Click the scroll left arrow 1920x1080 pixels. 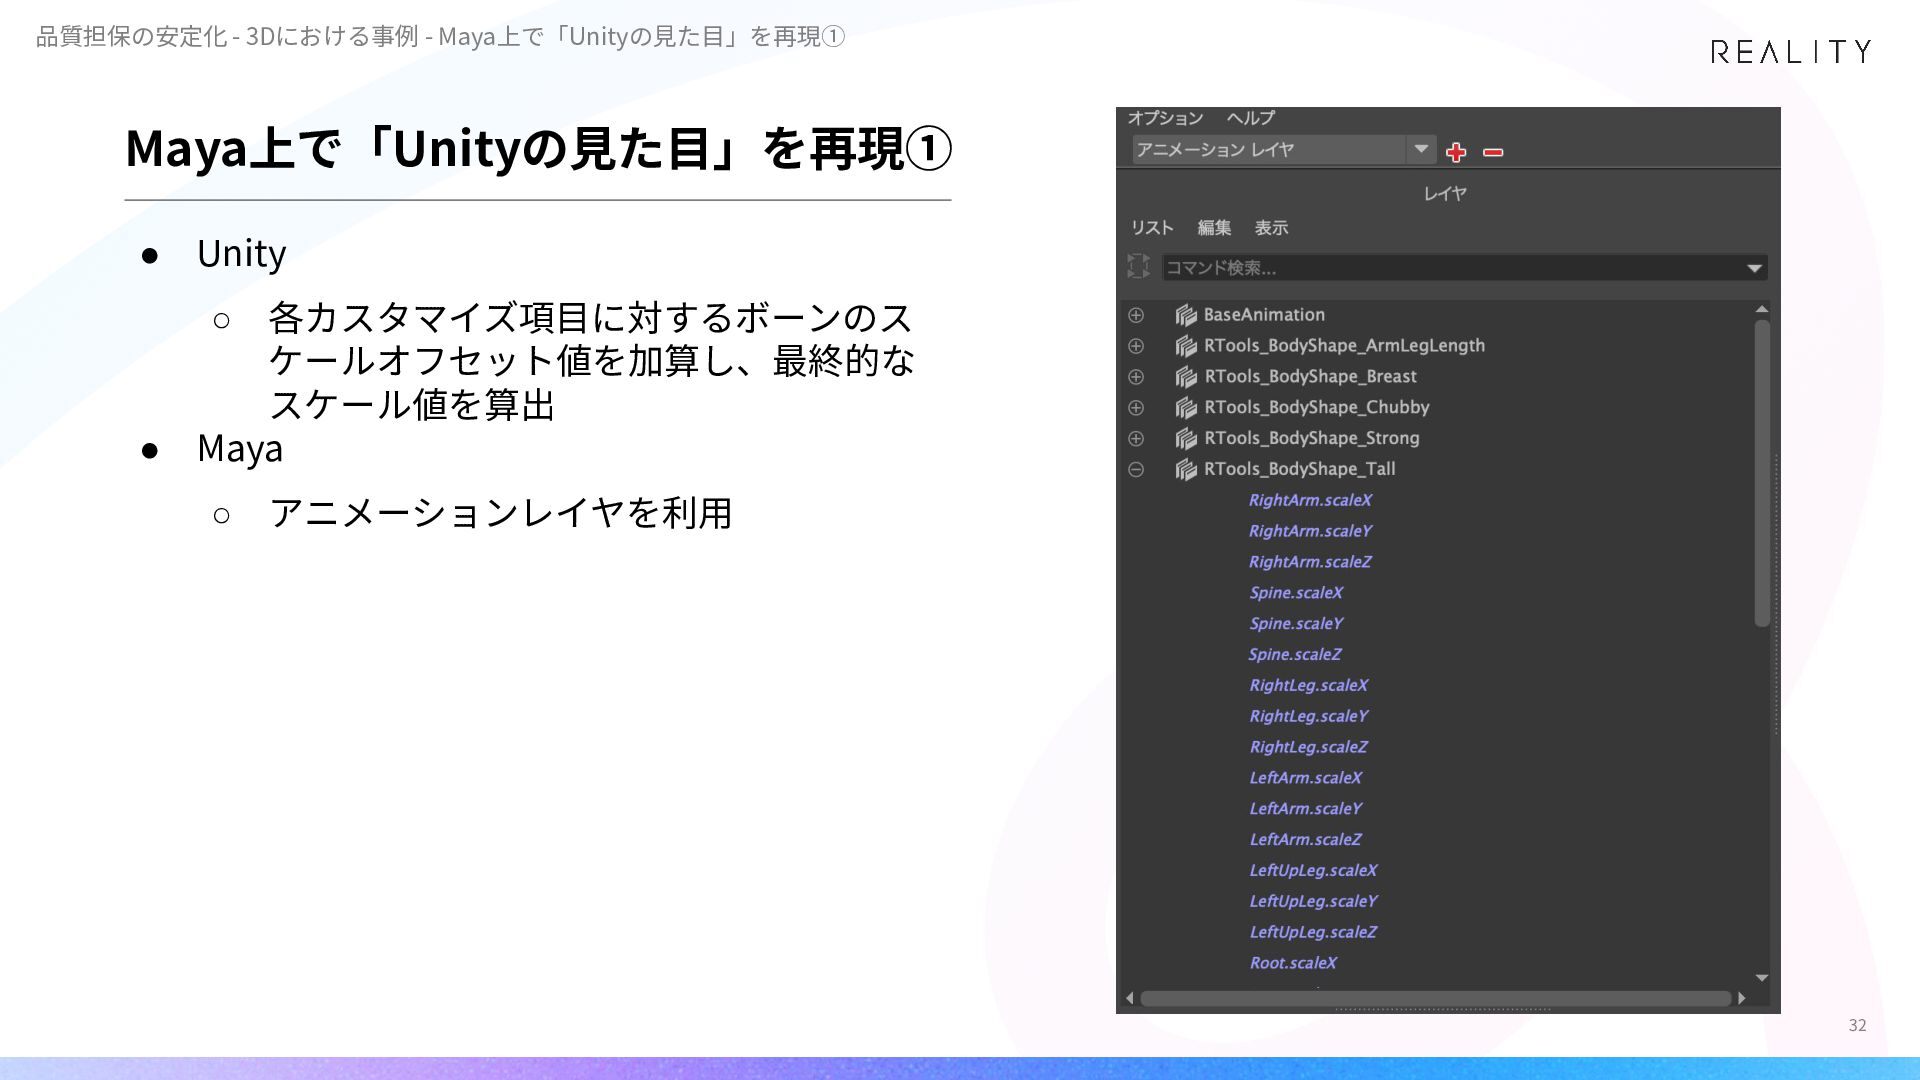pos(1130,998)
